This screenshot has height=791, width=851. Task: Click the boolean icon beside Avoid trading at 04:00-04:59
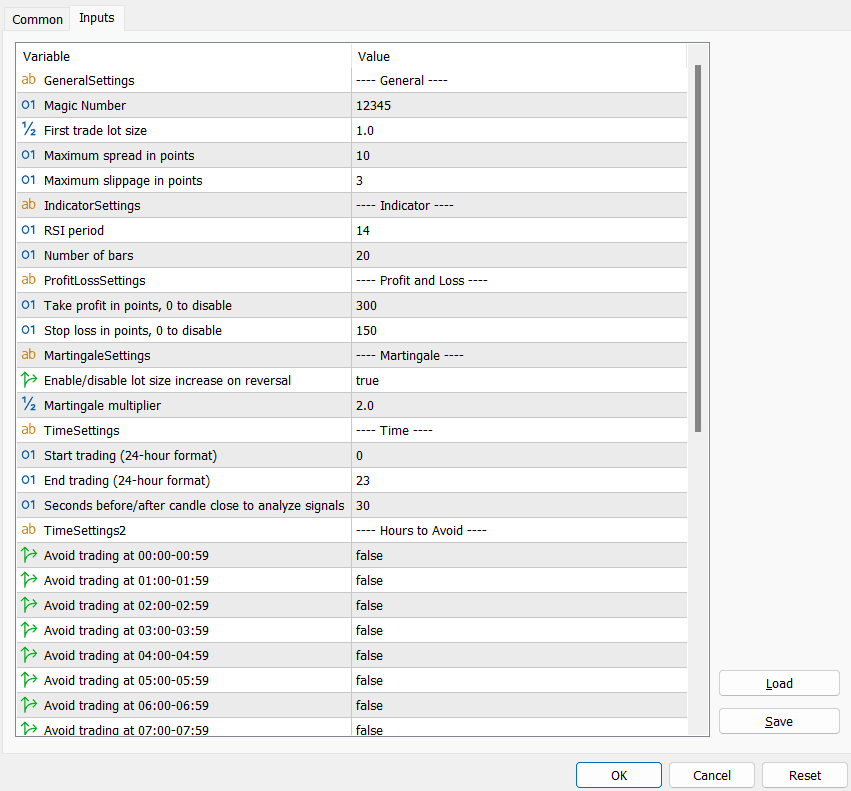(29, 654)
